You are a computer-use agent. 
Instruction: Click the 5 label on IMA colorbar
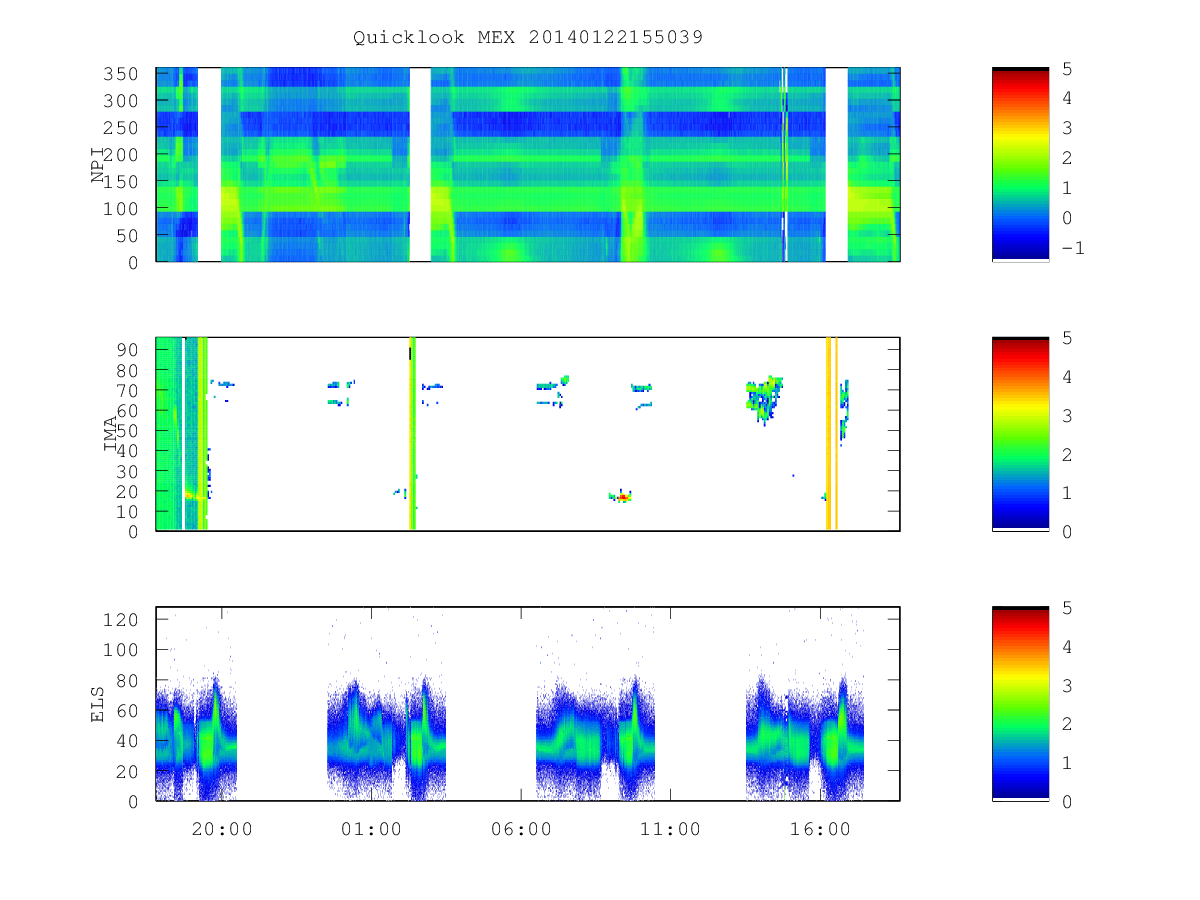pos(1066,338)
